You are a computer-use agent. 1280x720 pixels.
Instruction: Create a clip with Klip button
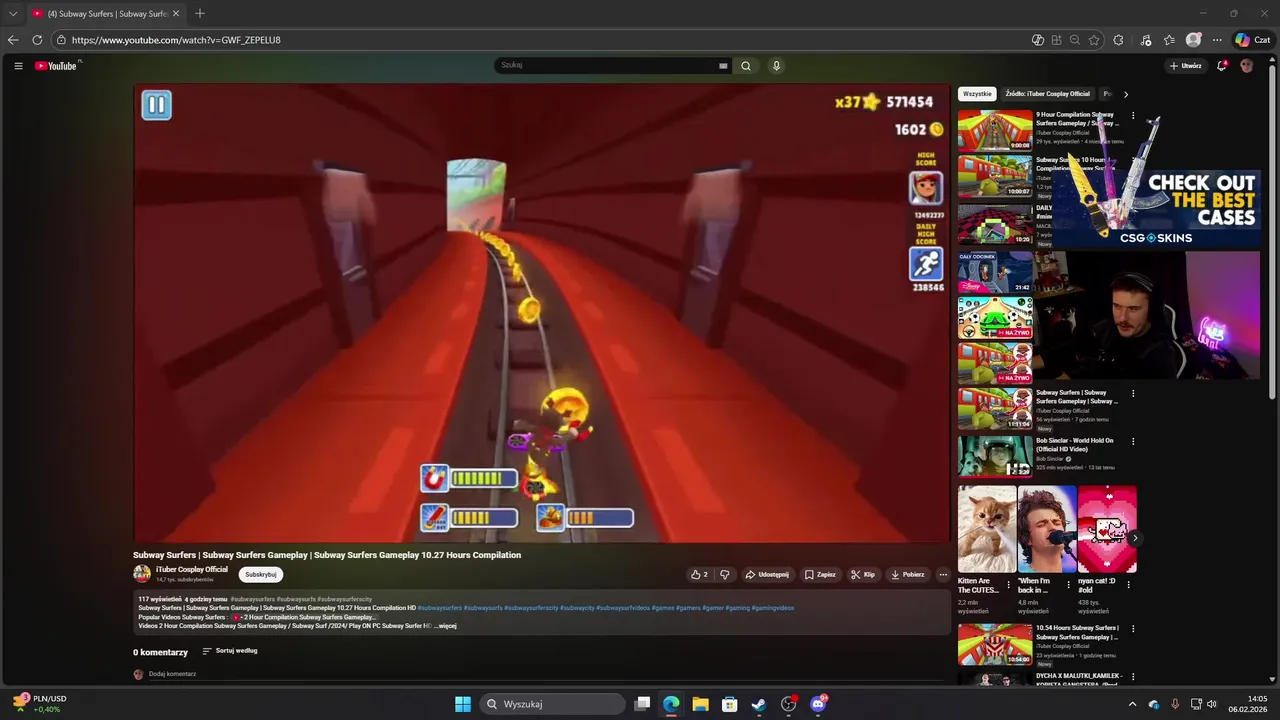863,575
